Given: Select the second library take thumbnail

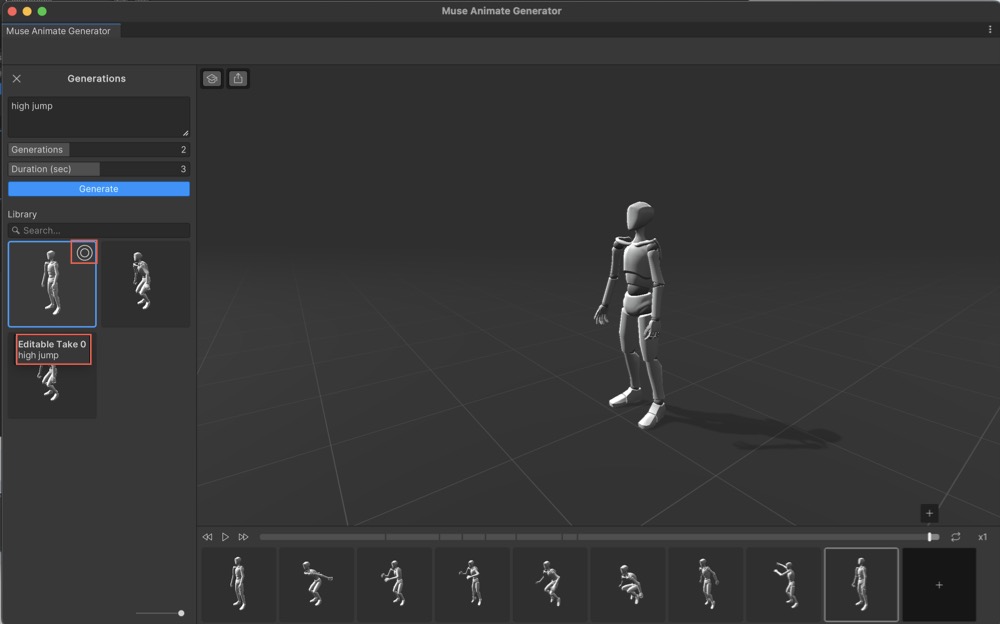Looking at the screenshot, I should click(145, 284).
